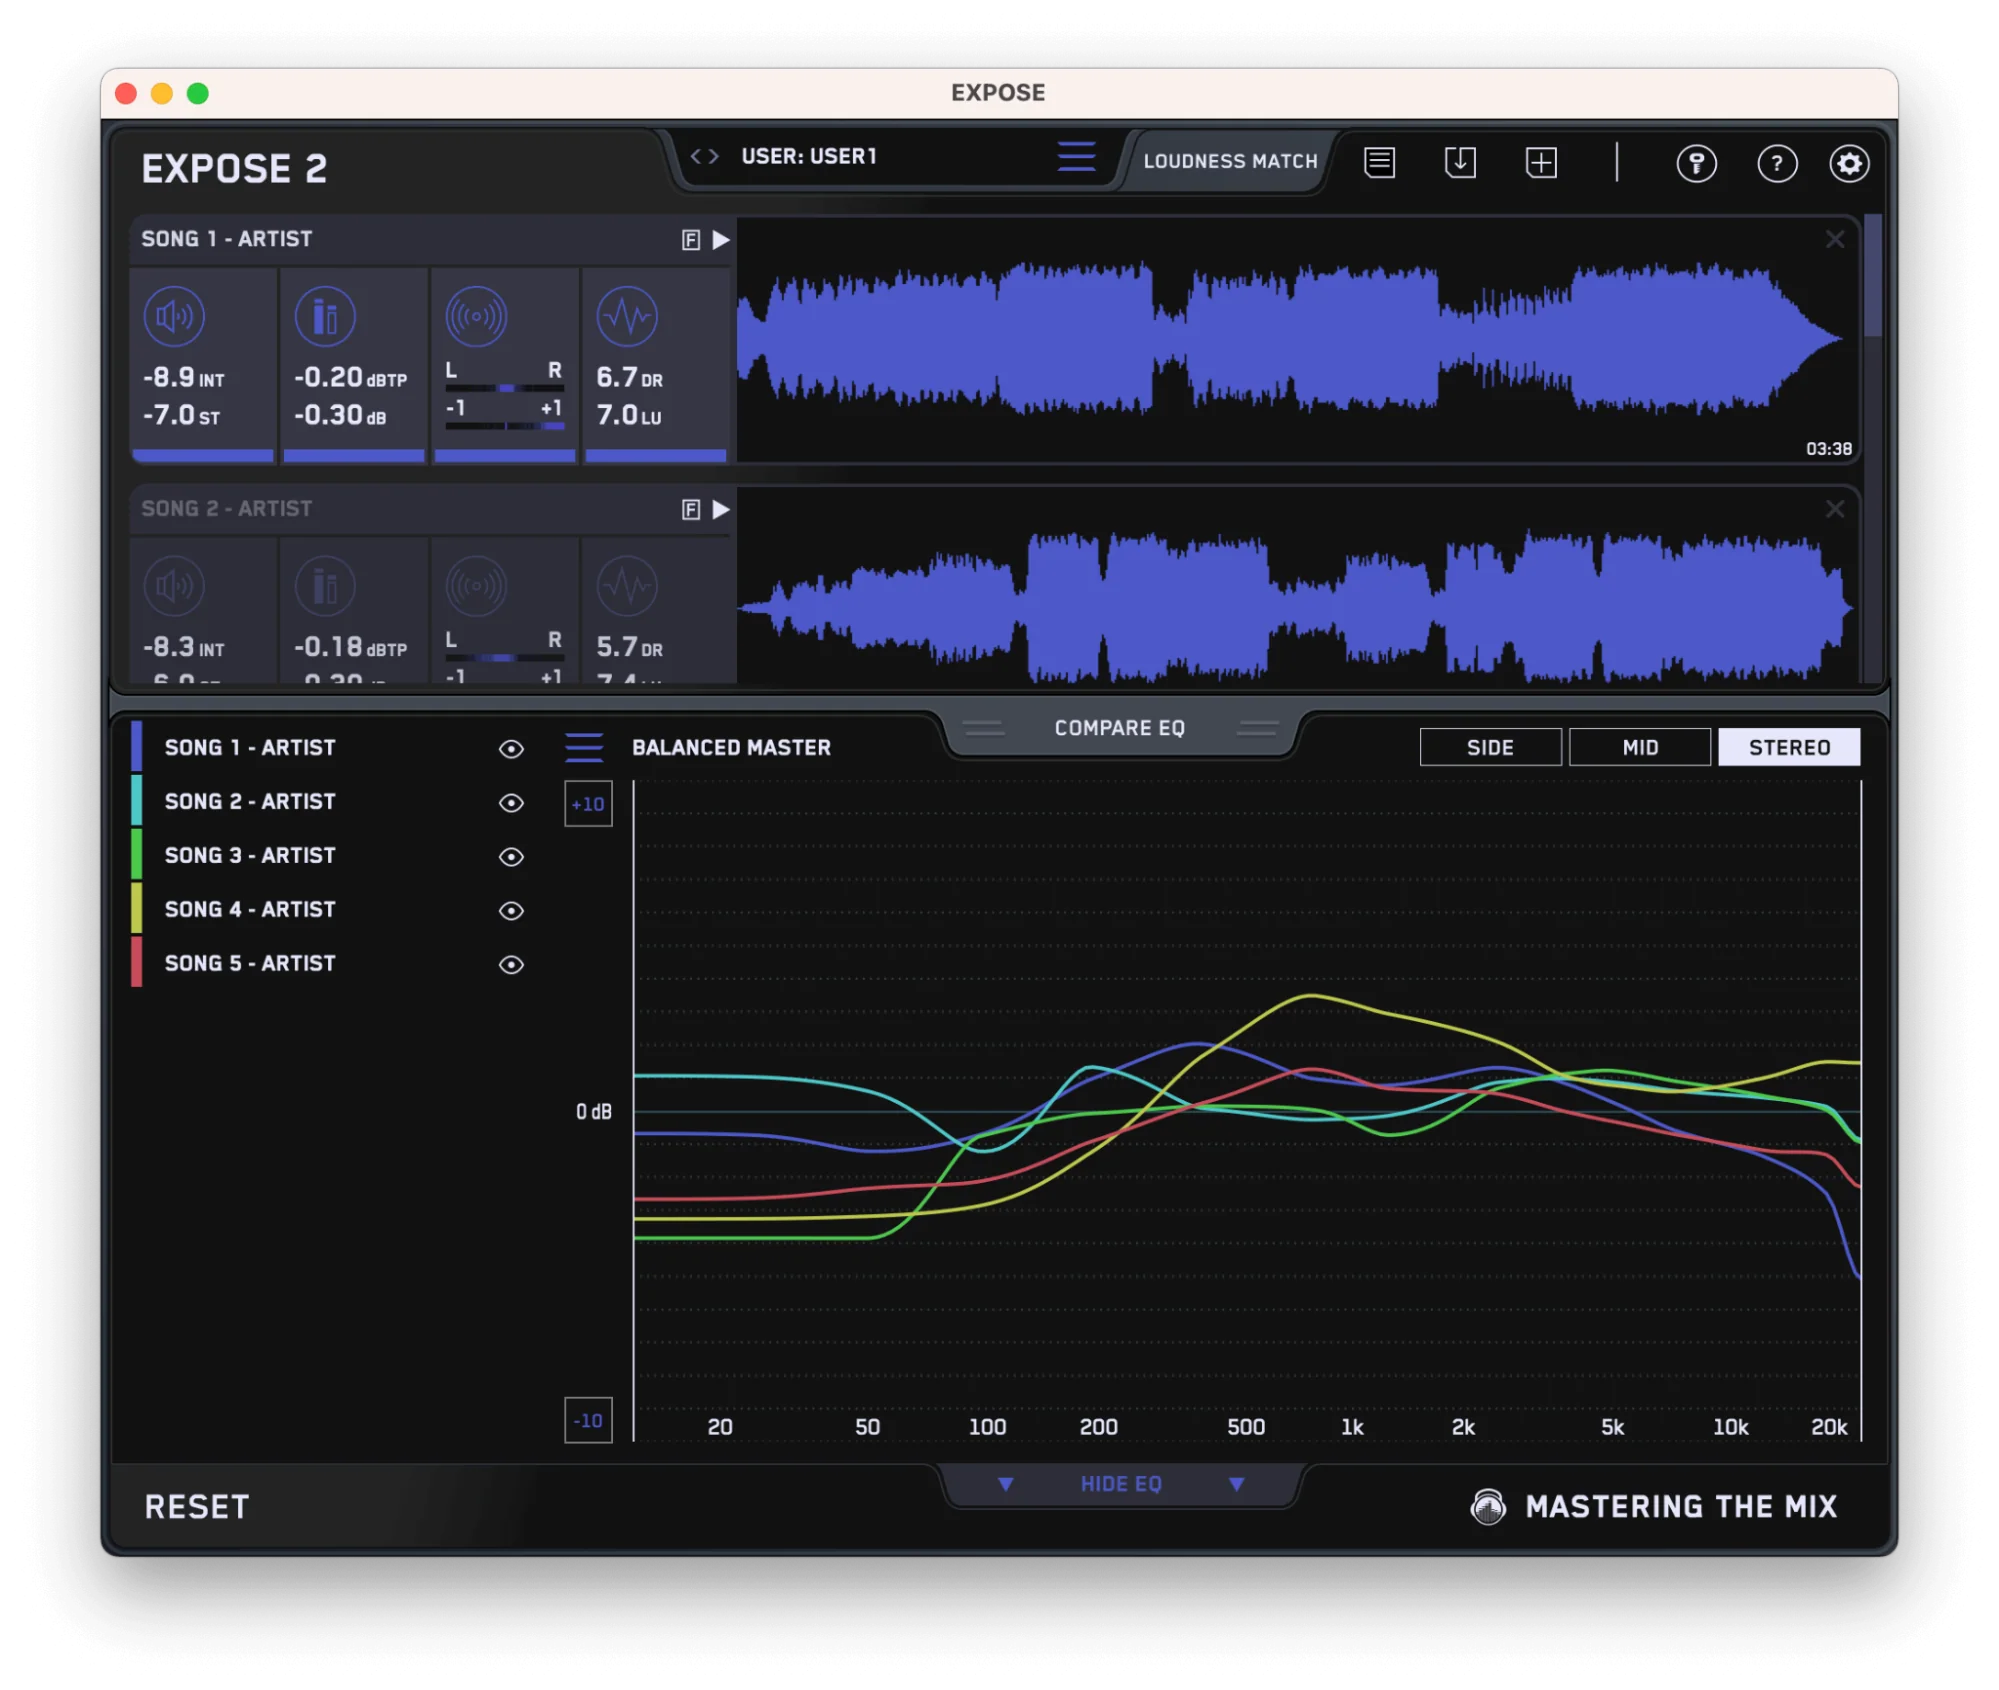Select Song 2 - Artist in EQ list
This screenshot has width=1999, height=1690.
point(250,802)
